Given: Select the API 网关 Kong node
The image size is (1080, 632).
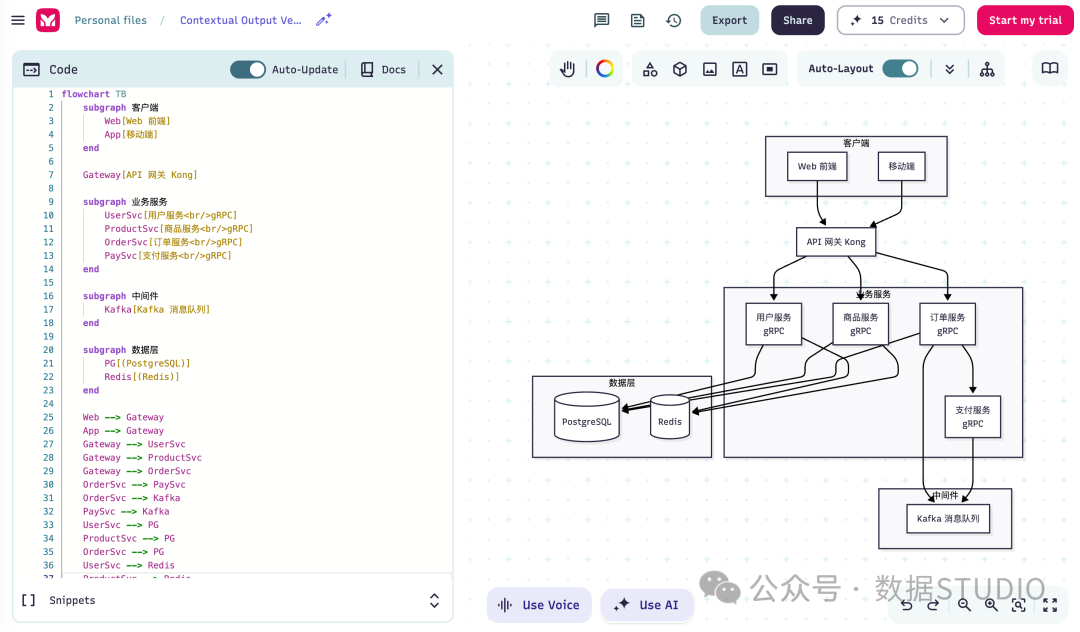Looking at the screenshot, I should (x=836, y=242).
